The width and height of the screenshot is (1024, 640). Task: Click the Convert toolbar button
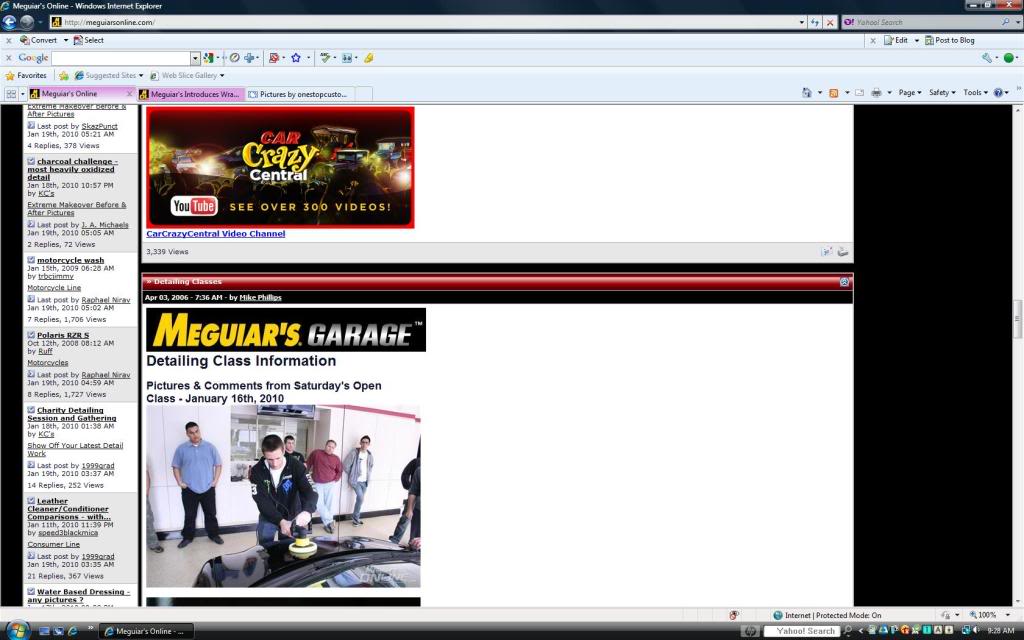click(x=39, y=40)
